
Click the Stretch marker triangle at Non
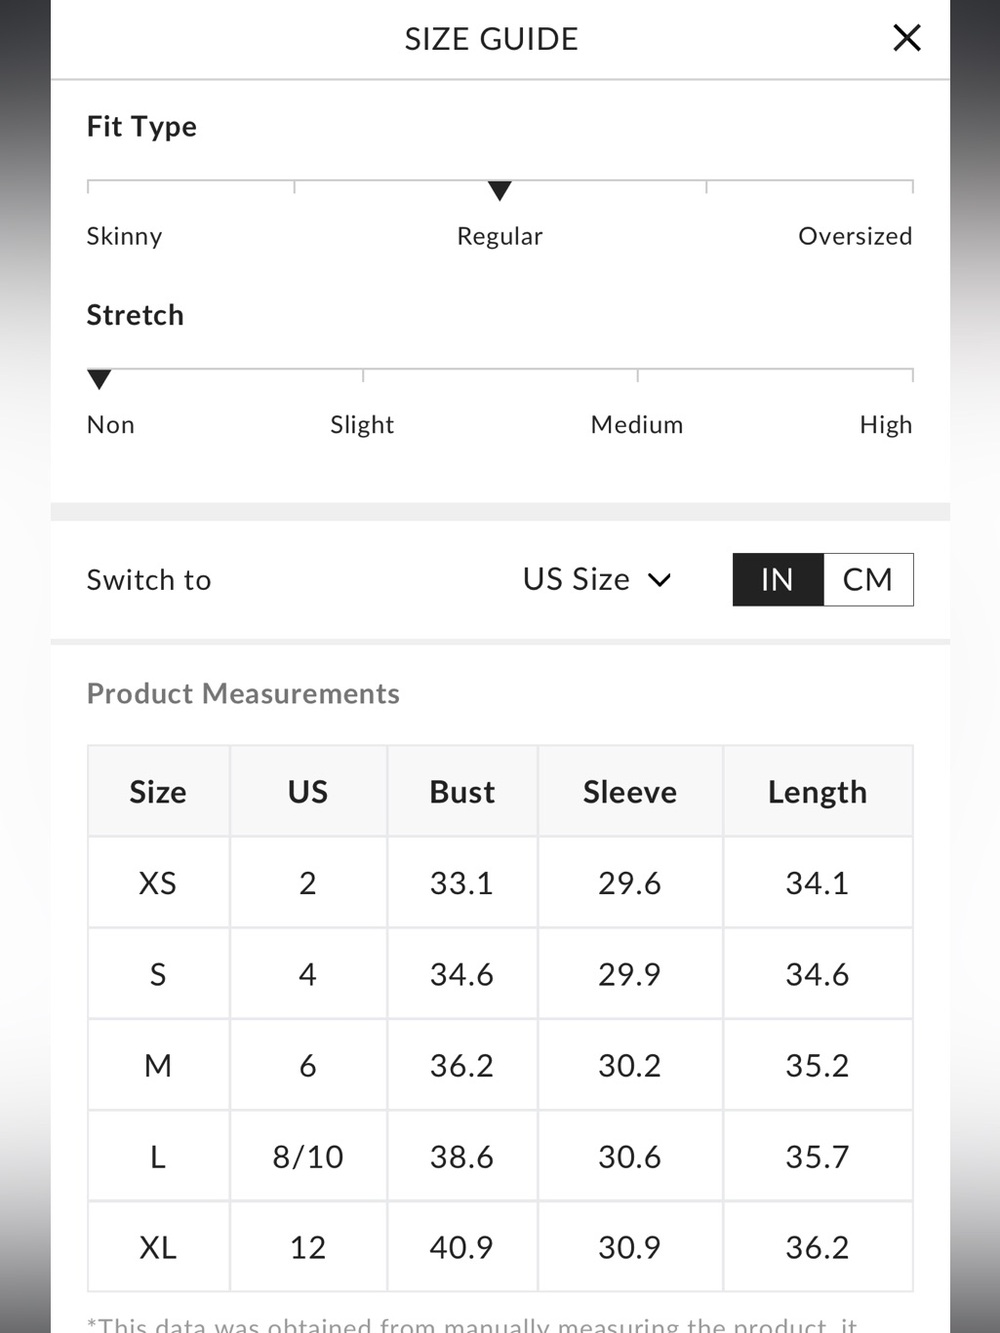pos(99,379)
